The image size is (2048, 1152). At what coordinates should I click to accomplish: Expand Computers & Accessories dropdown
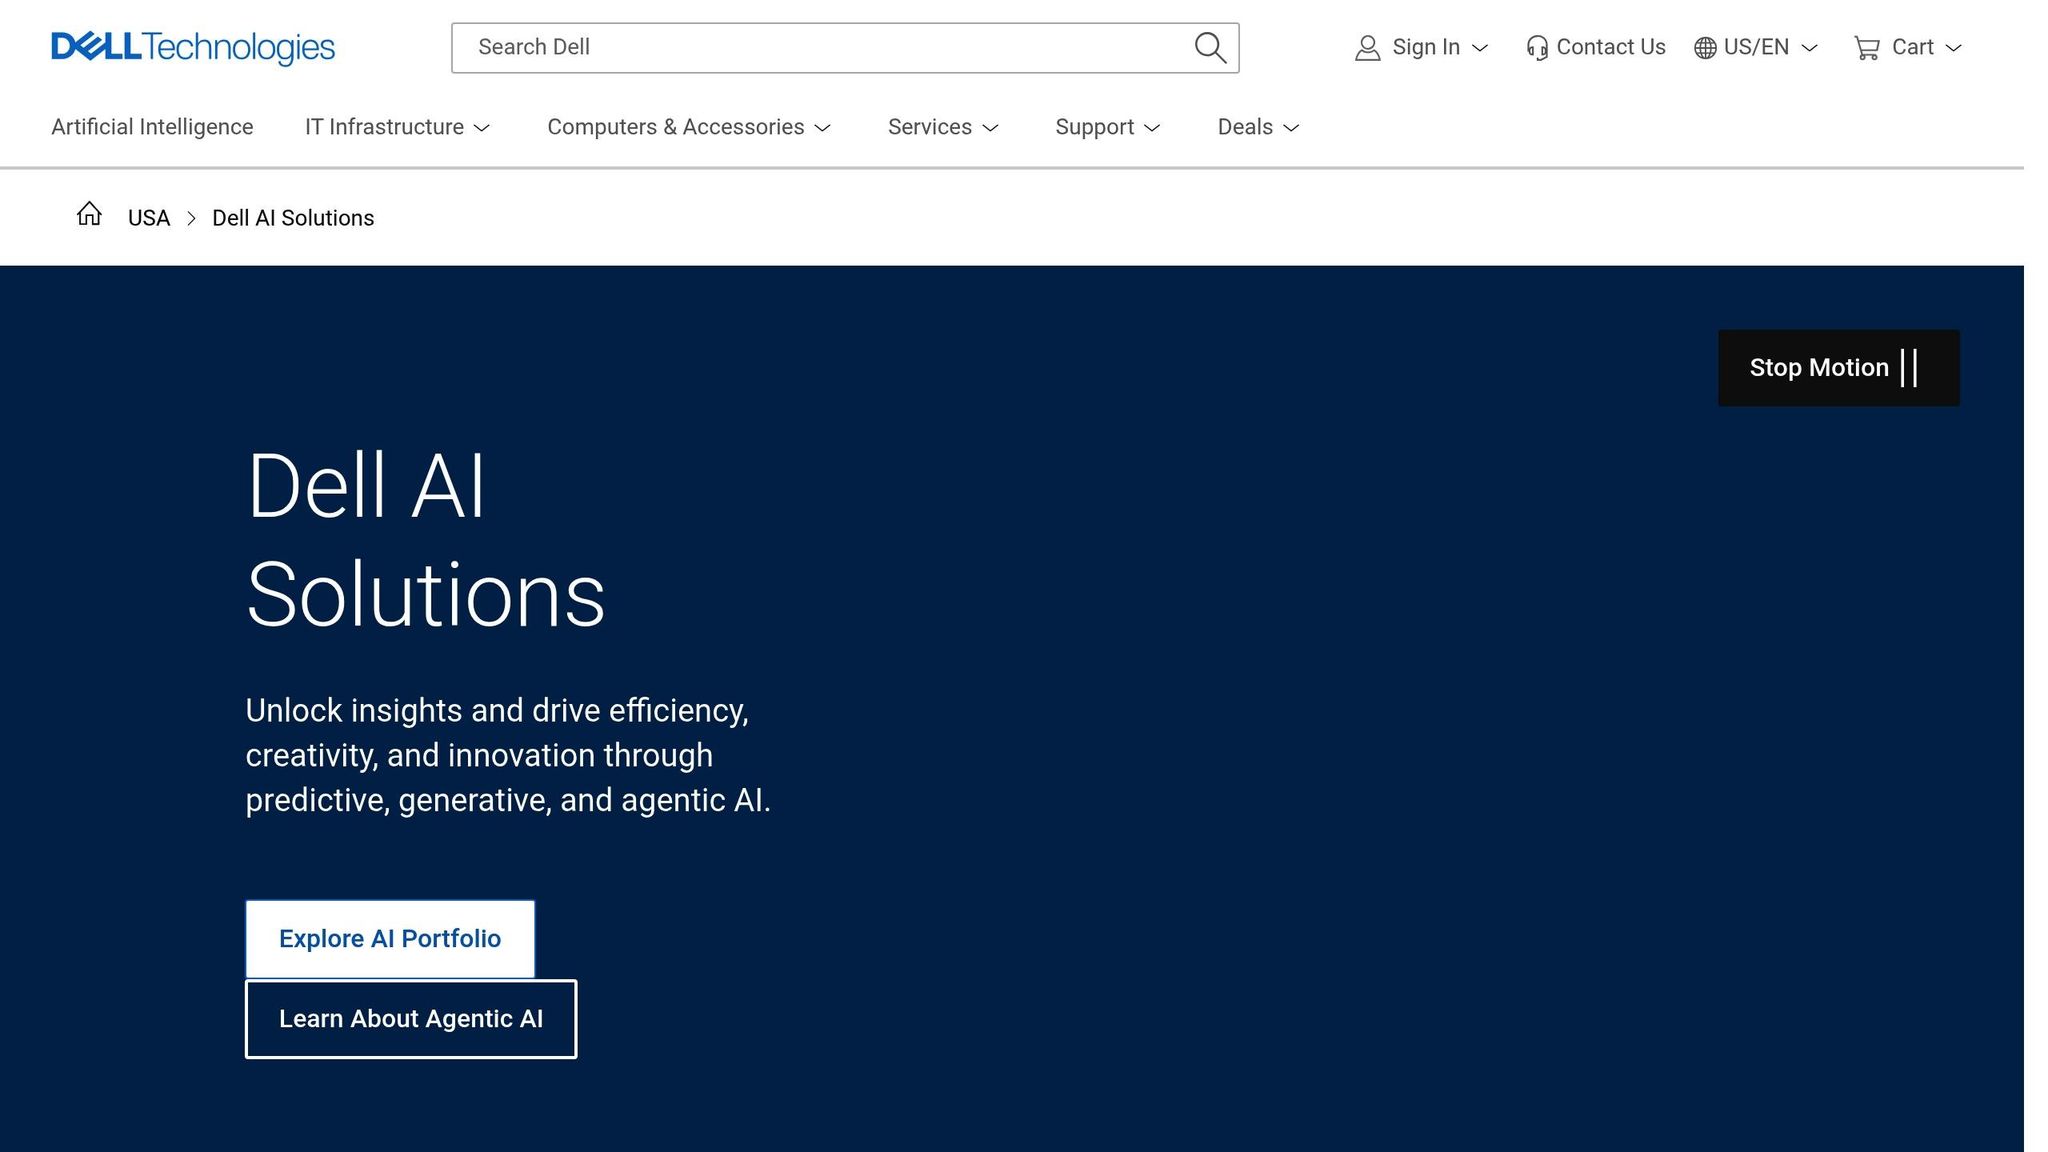688,127
